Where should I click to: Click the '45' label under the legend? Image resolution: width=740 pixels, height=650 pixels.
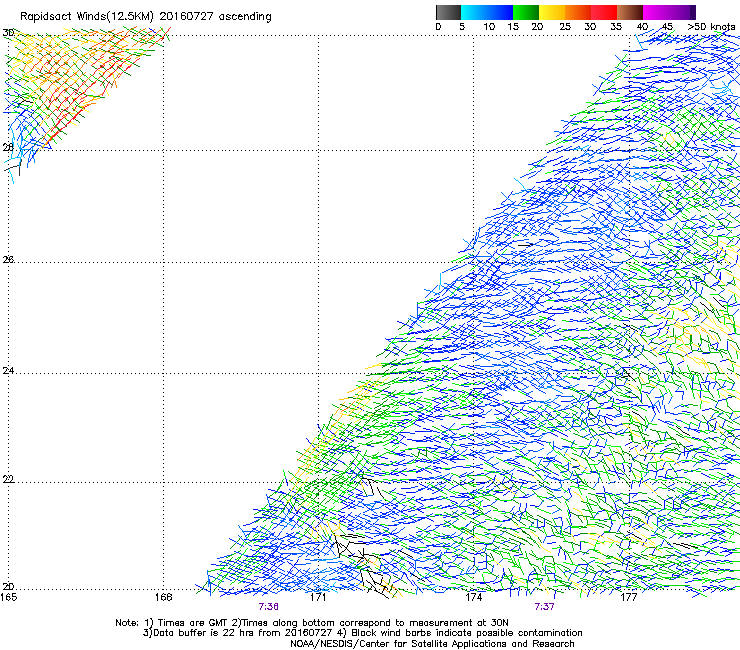tap(667, 27)
